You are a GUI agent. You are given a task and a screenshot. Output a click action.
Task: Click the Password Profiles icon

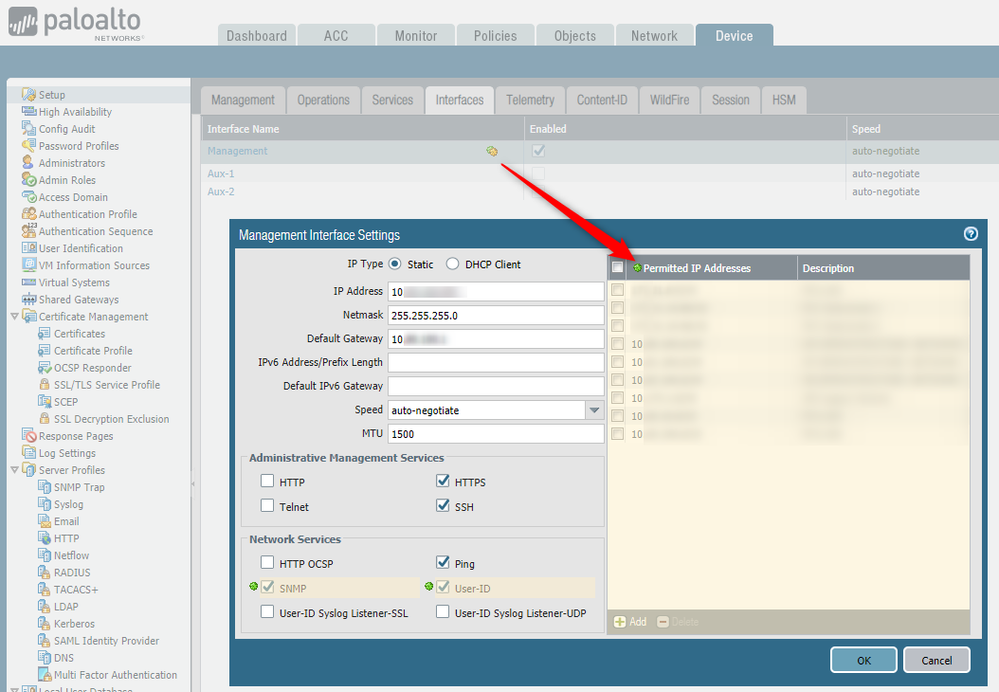pyautogui.click(x=29, y=146)
